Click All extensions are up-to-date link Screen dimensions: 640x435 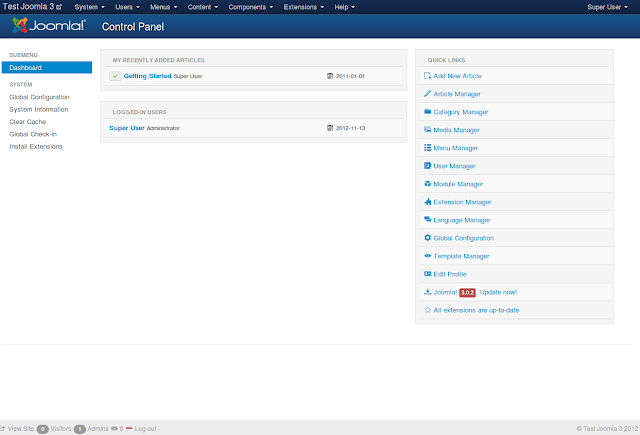[476, 310]
